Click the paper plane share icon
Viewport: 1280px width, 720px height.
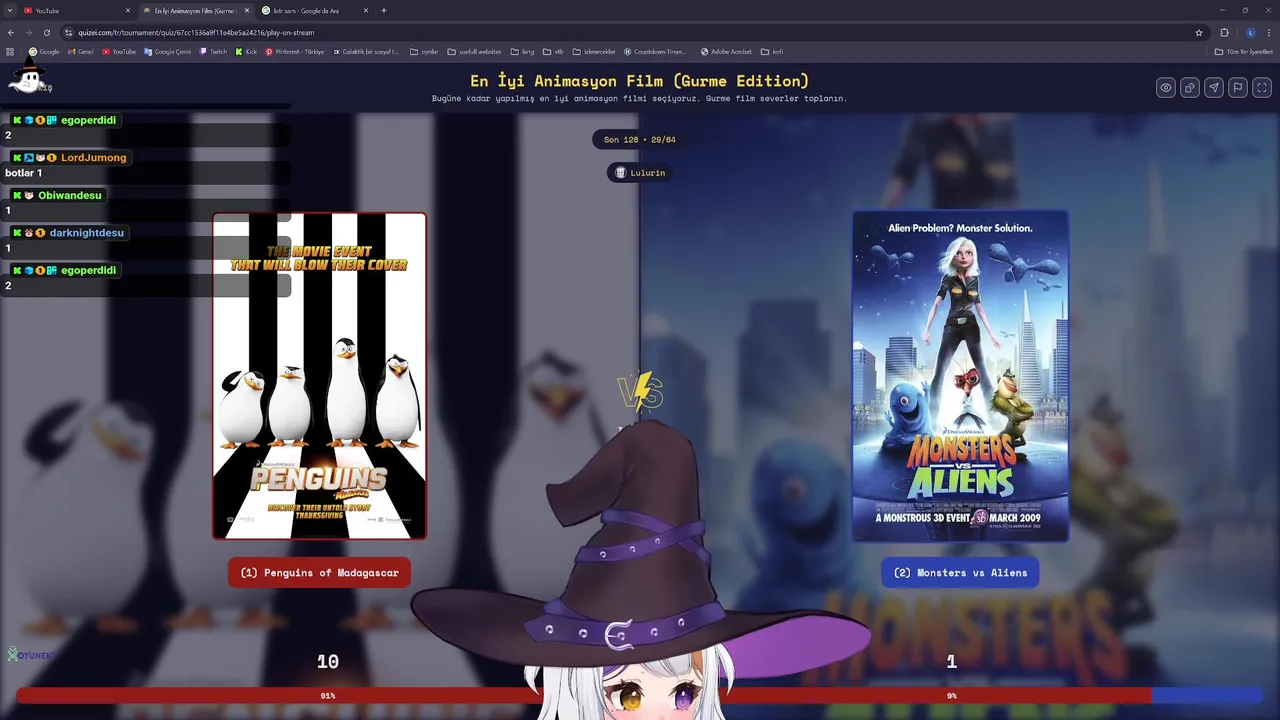pyautogui.click(x=1214, y=88)
